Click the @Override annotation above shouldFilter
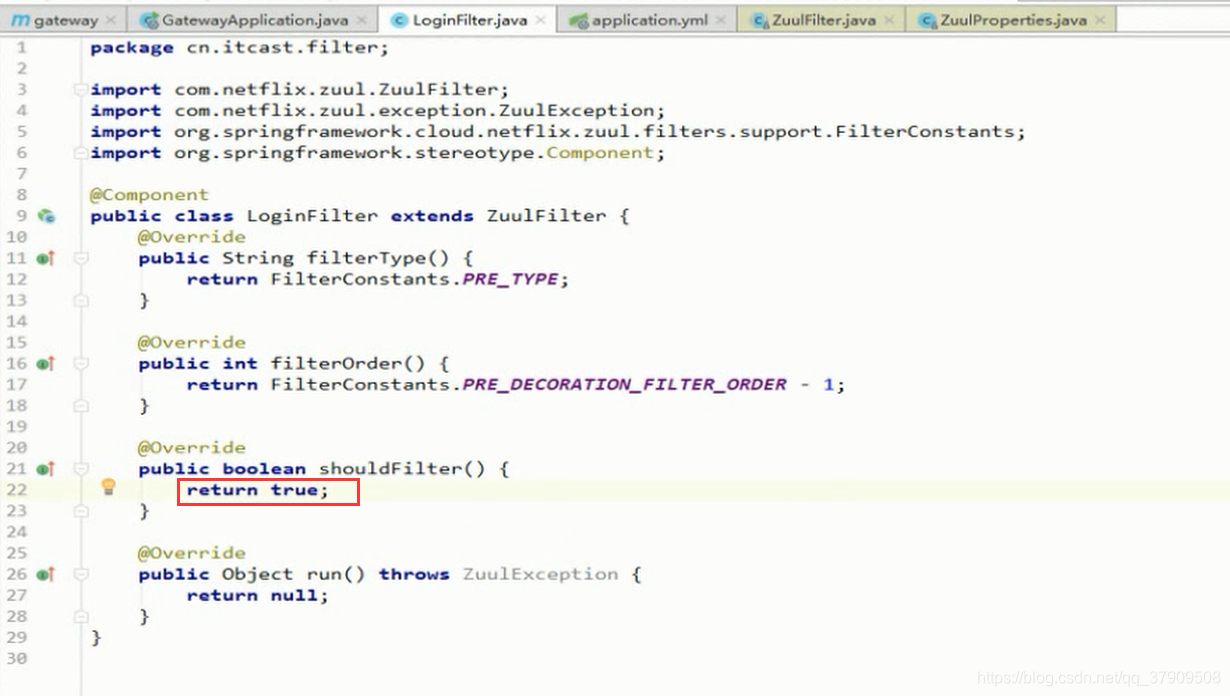Image resolution: width=1230 pixels, height=696 pixels. (x=192, y=448)
